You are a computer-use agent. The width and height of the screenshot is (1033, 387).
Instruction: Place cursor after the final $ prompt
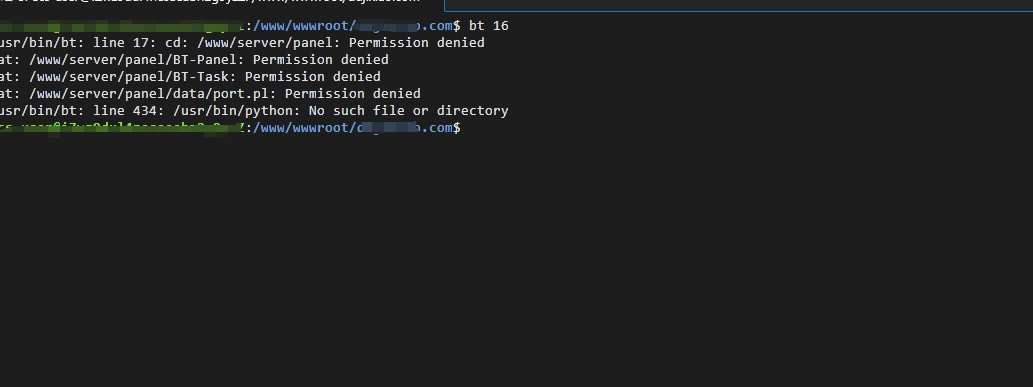465,128
